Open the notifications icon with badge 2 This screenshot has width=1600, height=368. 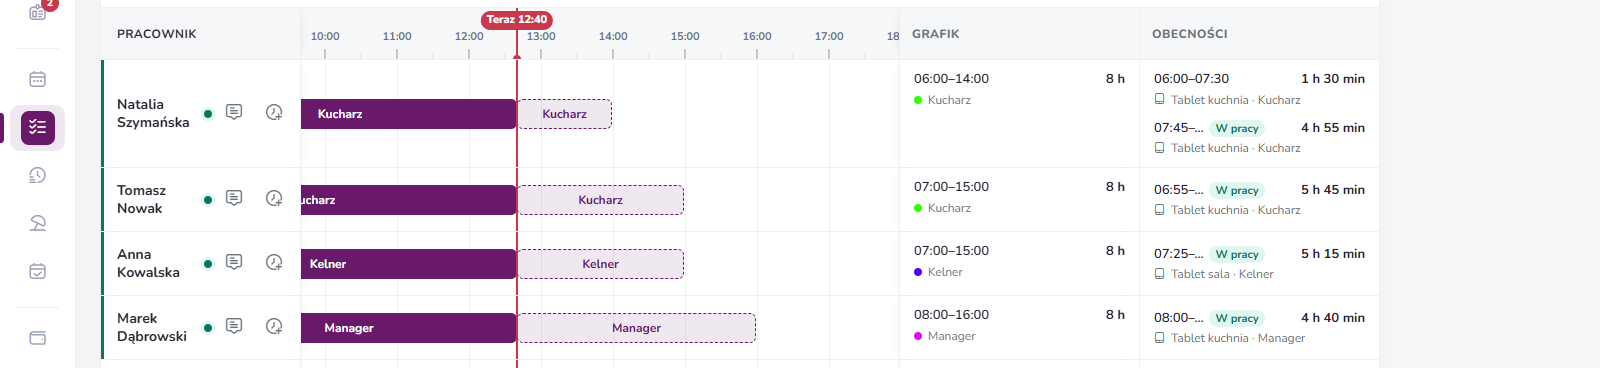38,11
